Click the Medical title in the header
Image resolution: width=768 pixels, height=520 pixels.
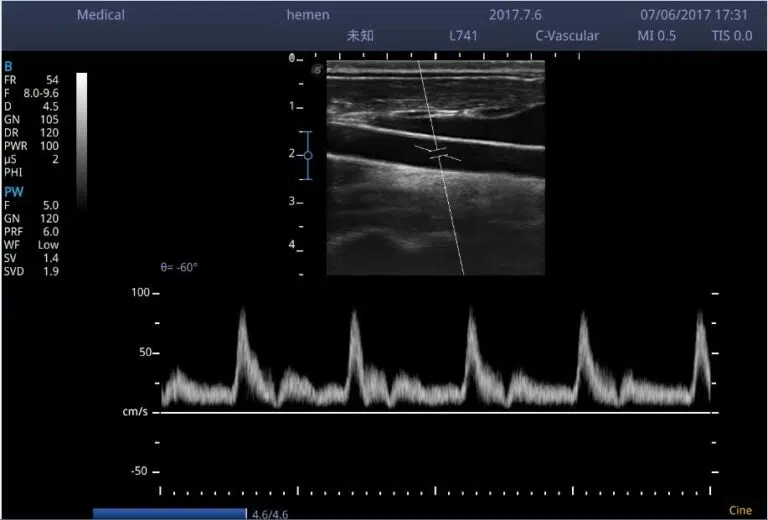point(101,15)
